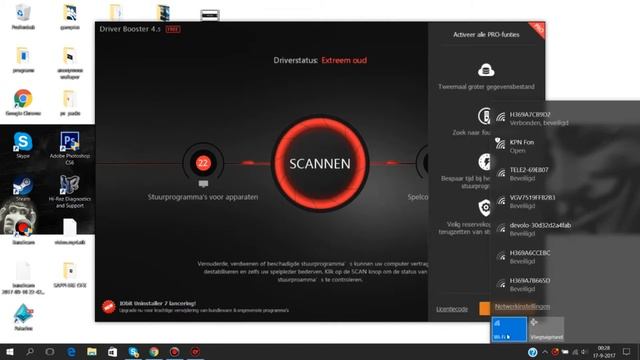640x360 pixels.
Task: Switch to Bandicam recorder in the taskbar
Action: pos(175,352)
